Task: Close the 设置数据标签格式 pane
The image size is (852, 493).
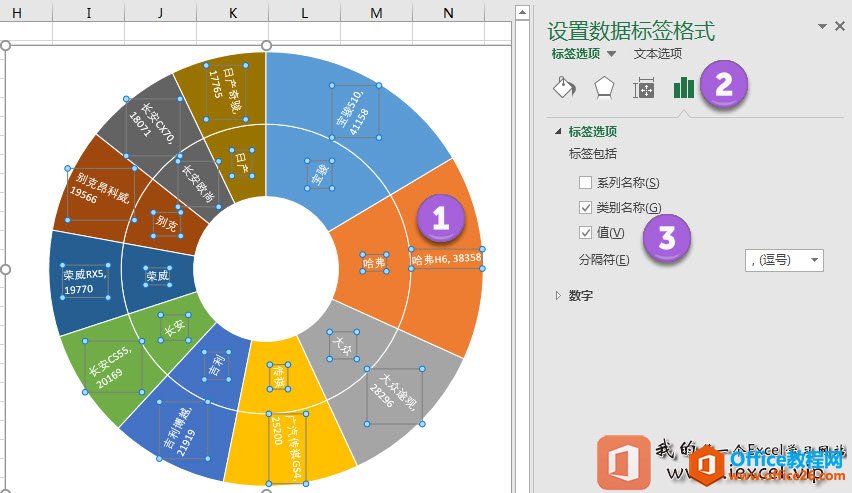Action: (x=840, y=26)
